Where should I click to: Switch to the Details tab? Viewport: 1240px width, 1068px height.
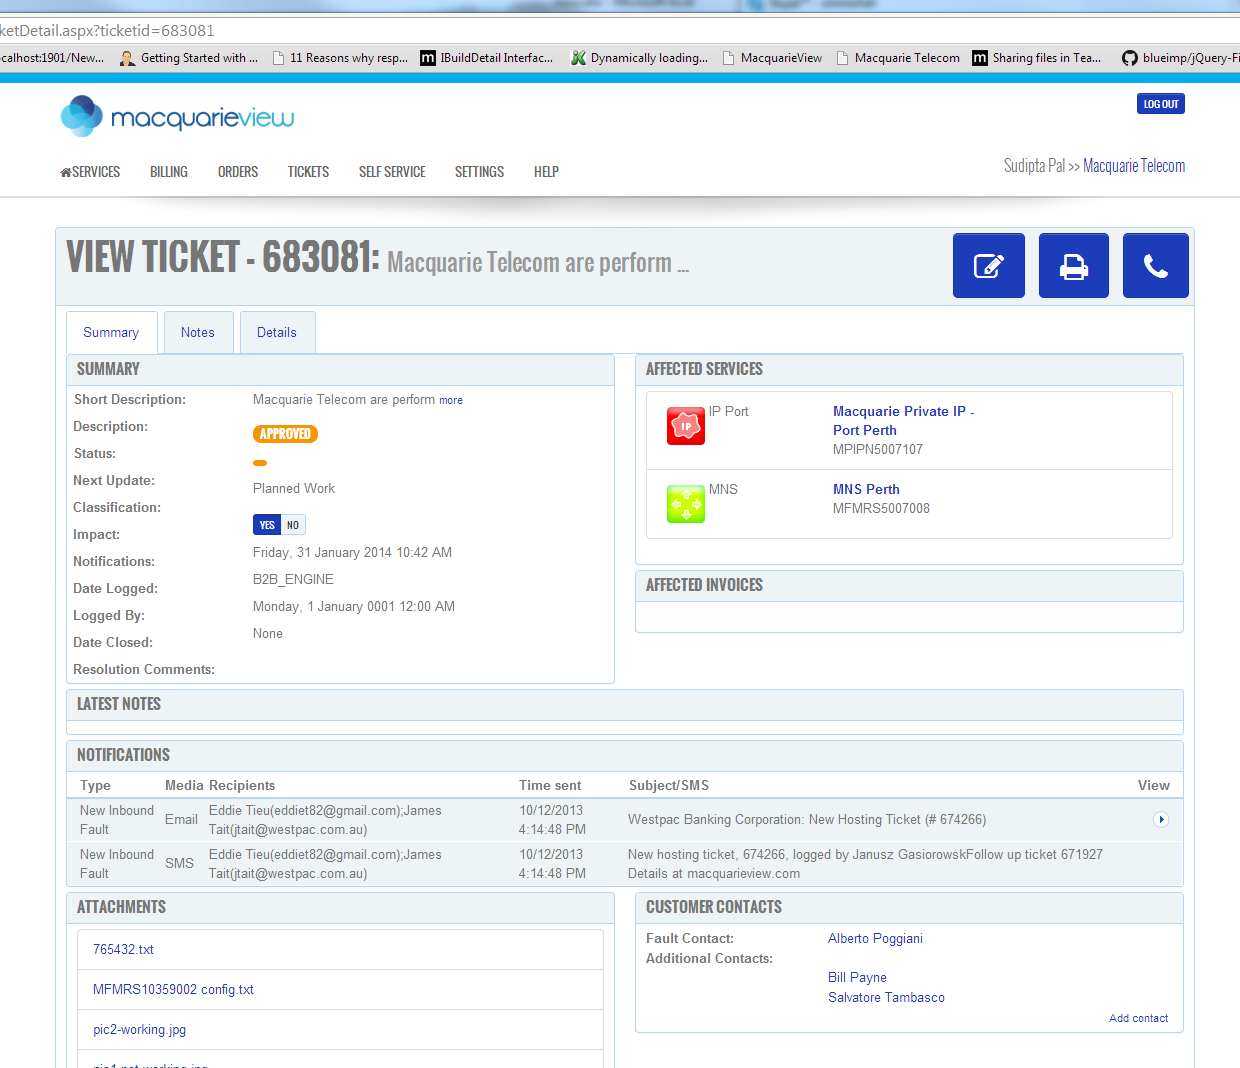pos(277,333)
